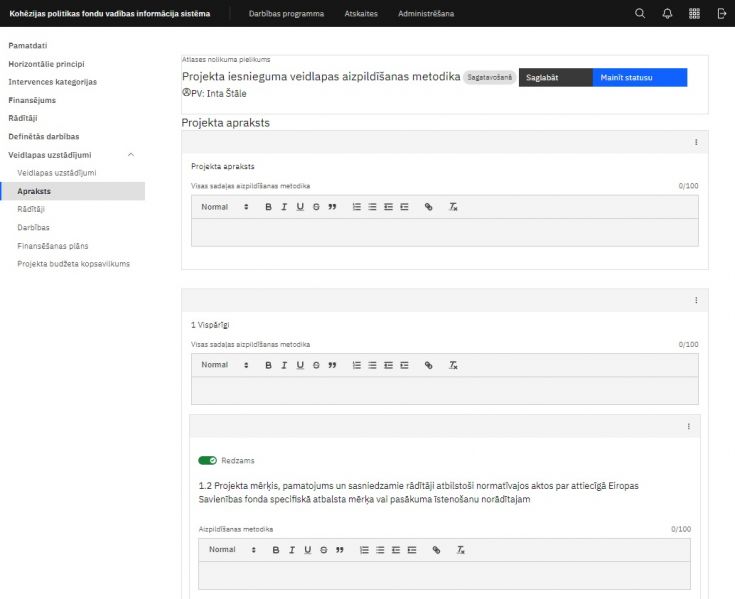Open the apps grid menu
Screen dimensions: 735x599
[694, 14]
